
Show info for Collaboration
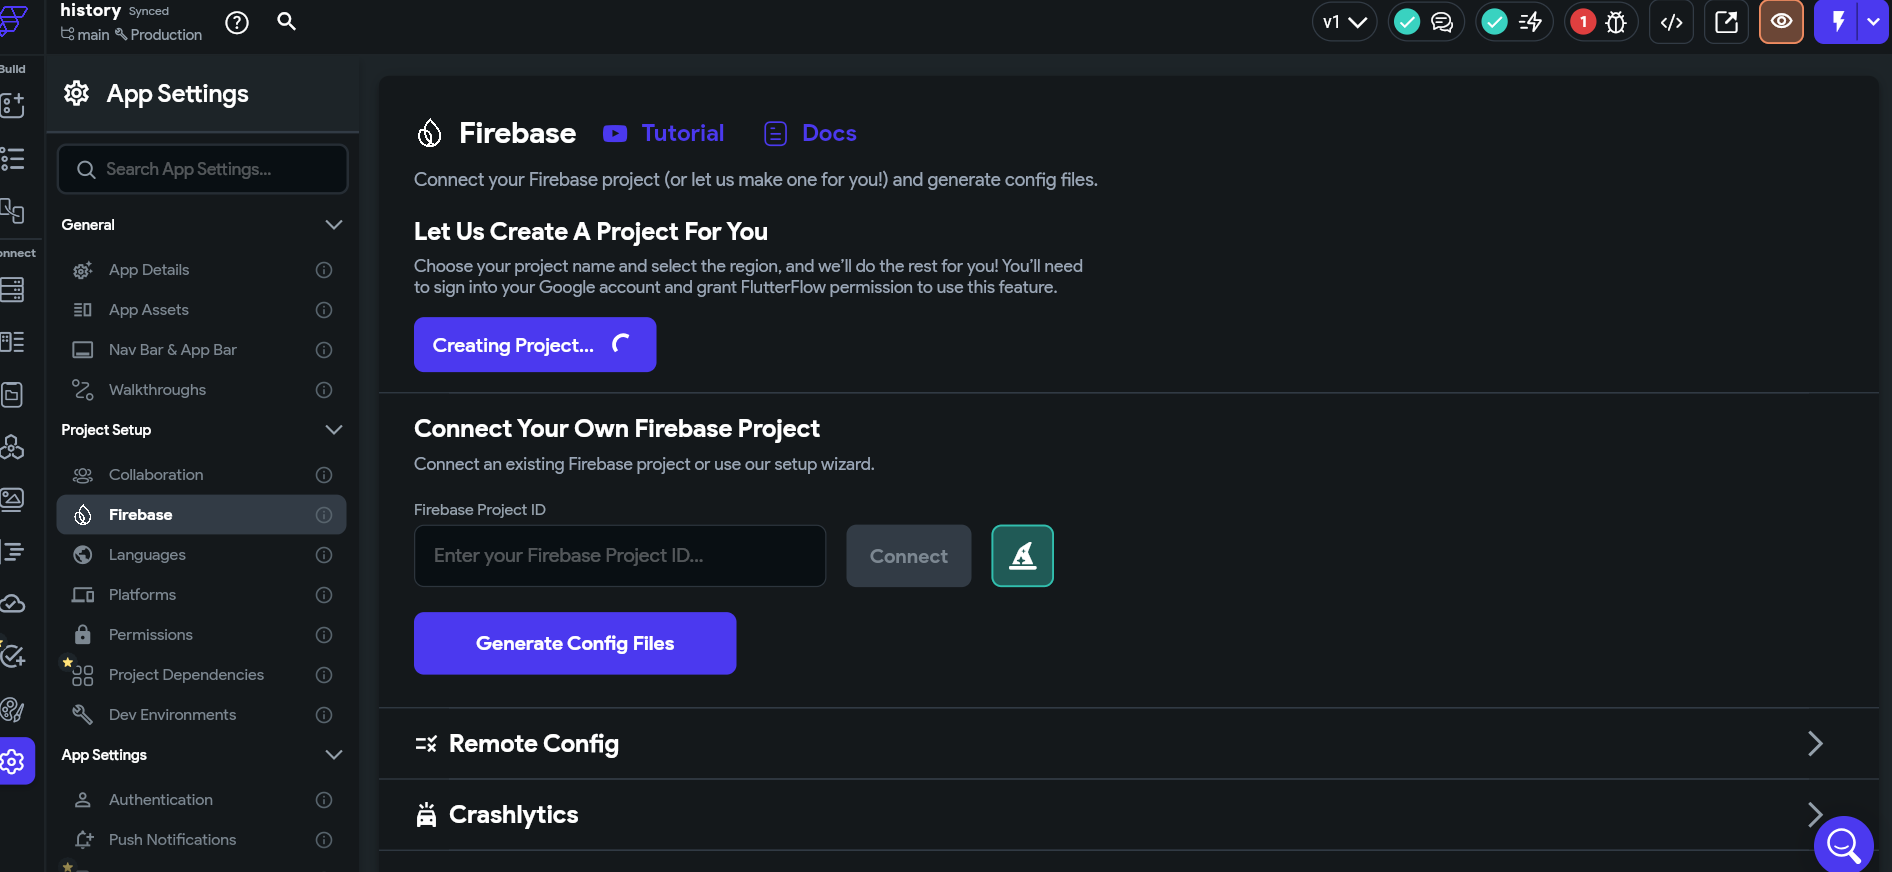[x=324, y=475]
